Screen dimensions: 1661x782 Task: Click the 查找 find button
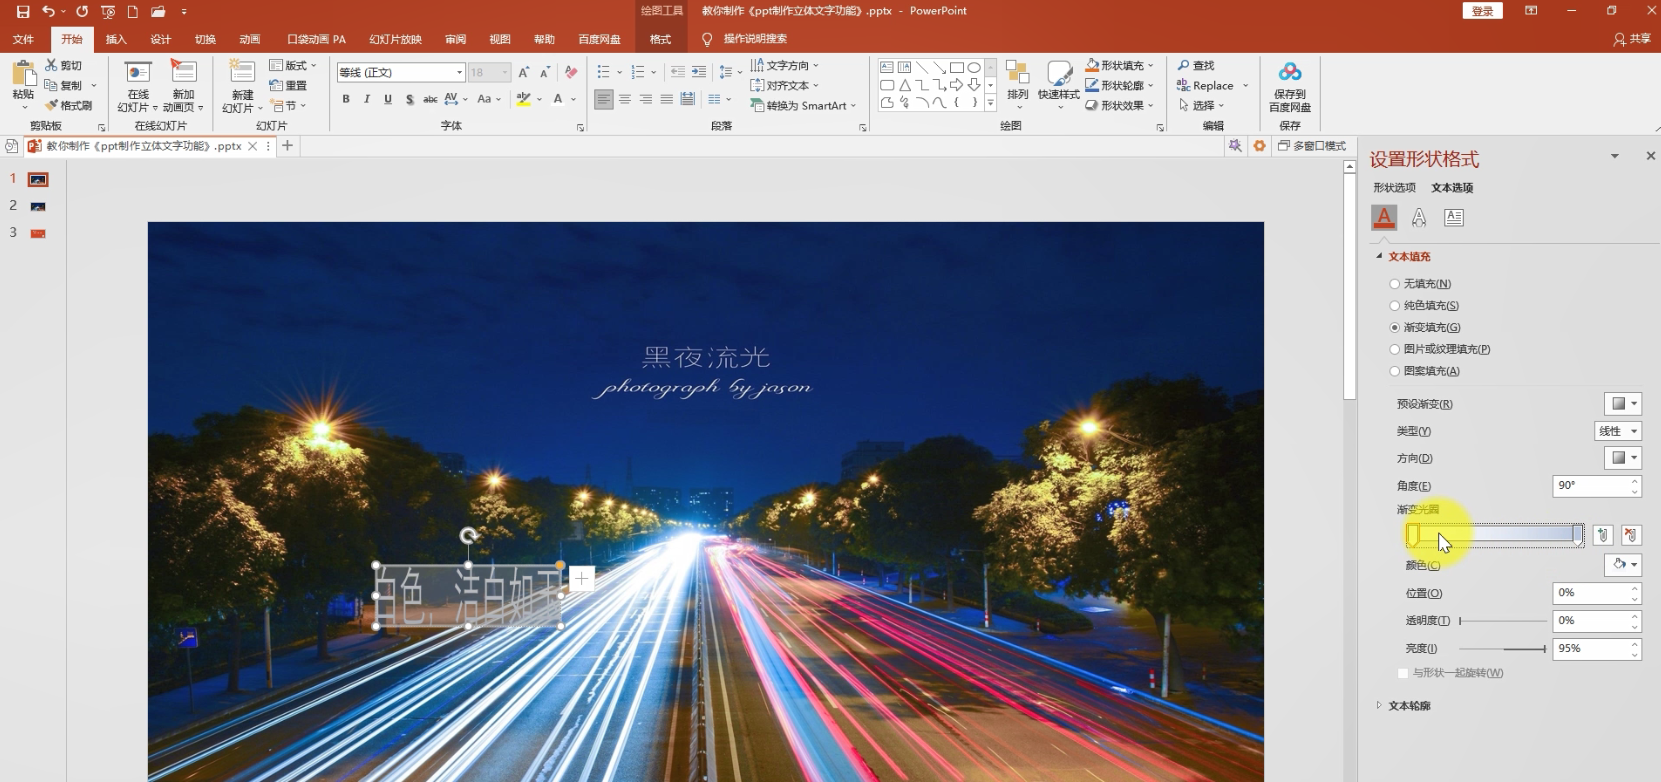click(x=1196, y=65)
